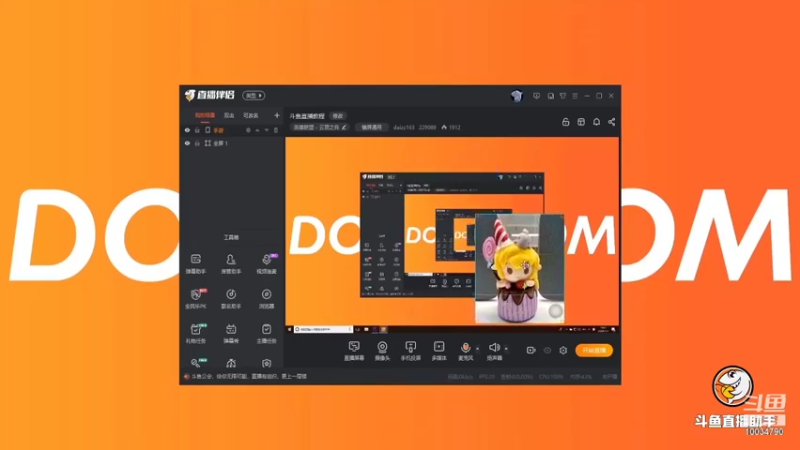Open the 浏览器 browser tool
Image resolution: width=800 pixels, height=450 pixels.
(266, 298)
